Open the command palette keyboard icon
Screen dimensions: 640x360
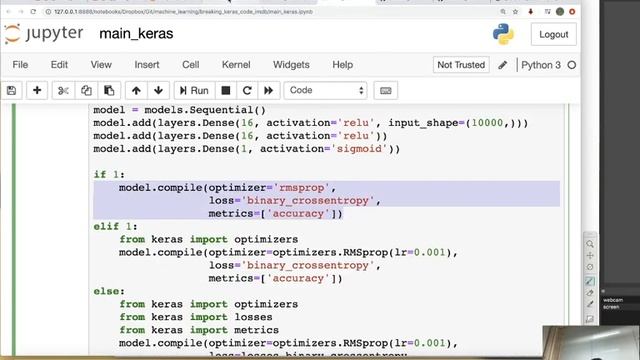(x=386, y=90)
